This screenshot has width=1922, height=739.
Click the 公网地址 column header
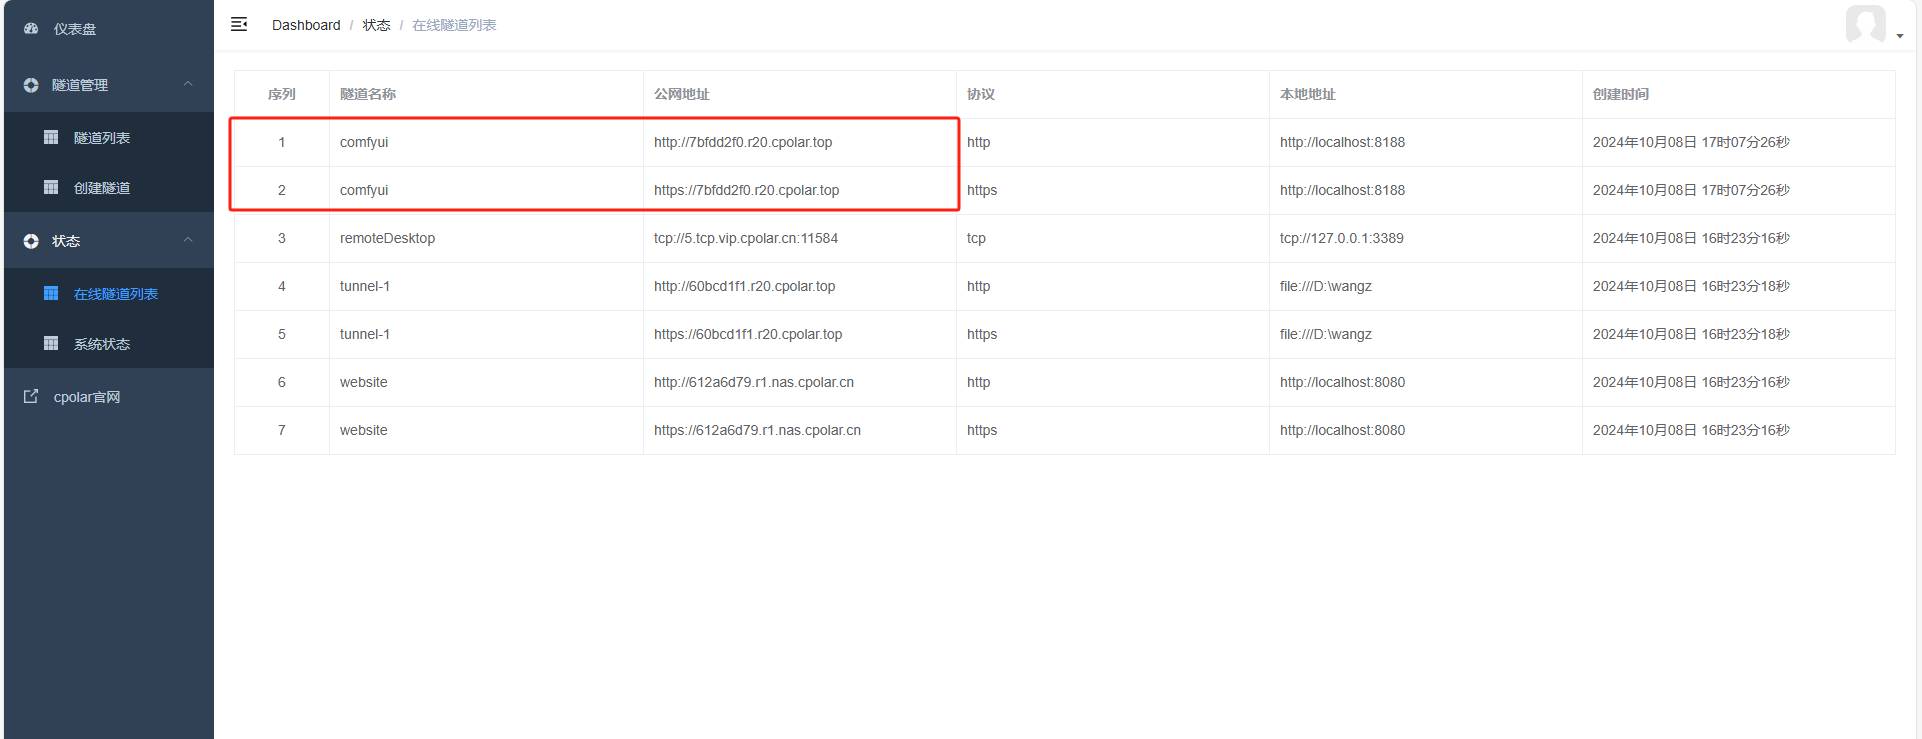pyautogui.click(x=682, y=94)
